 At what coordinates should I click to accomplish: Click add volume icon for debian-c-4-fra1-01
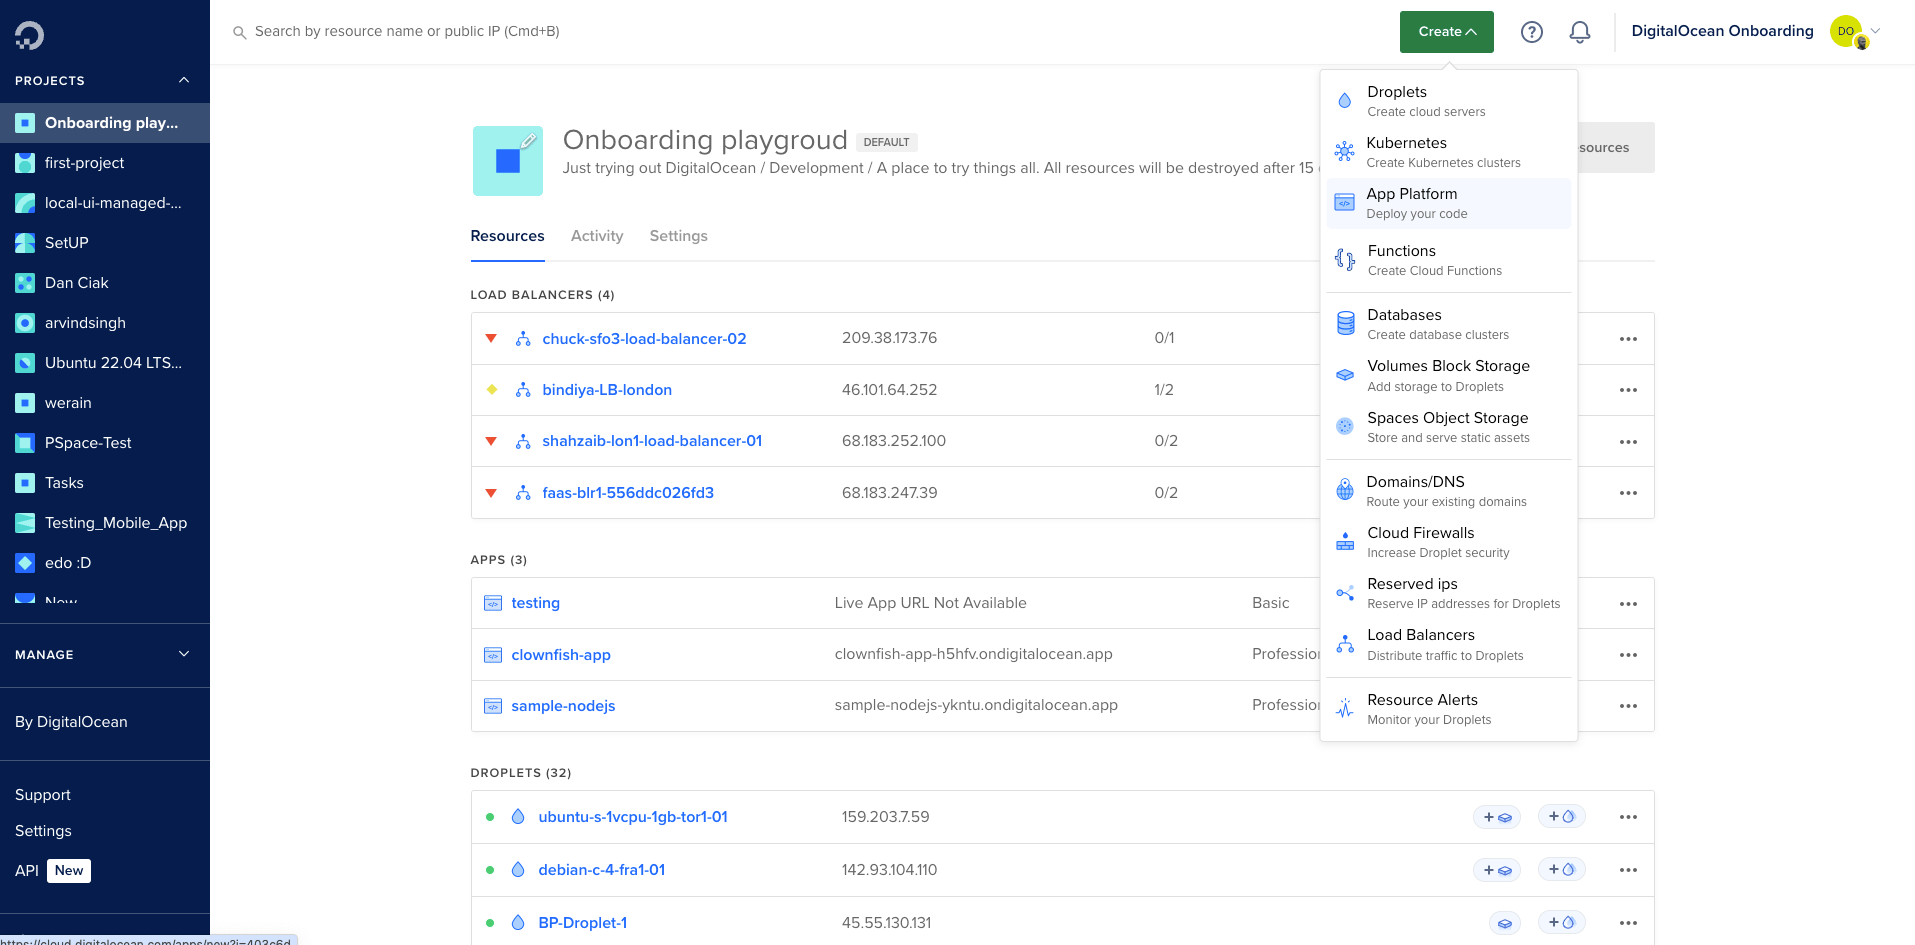[1497, 870]
